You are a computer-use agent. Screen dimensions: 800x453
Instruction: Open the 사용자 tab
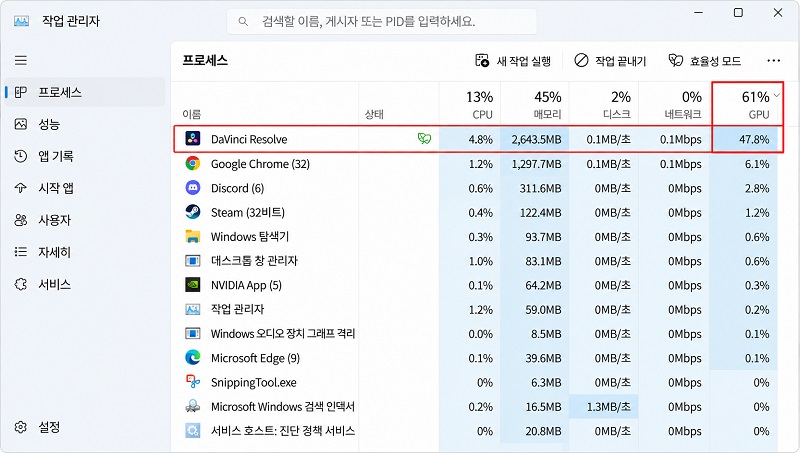click(x=85, y=220)
